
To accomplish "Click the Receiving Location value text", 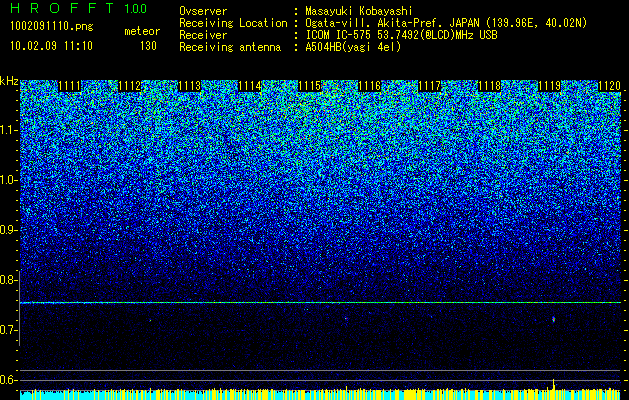I will (446, 23).
